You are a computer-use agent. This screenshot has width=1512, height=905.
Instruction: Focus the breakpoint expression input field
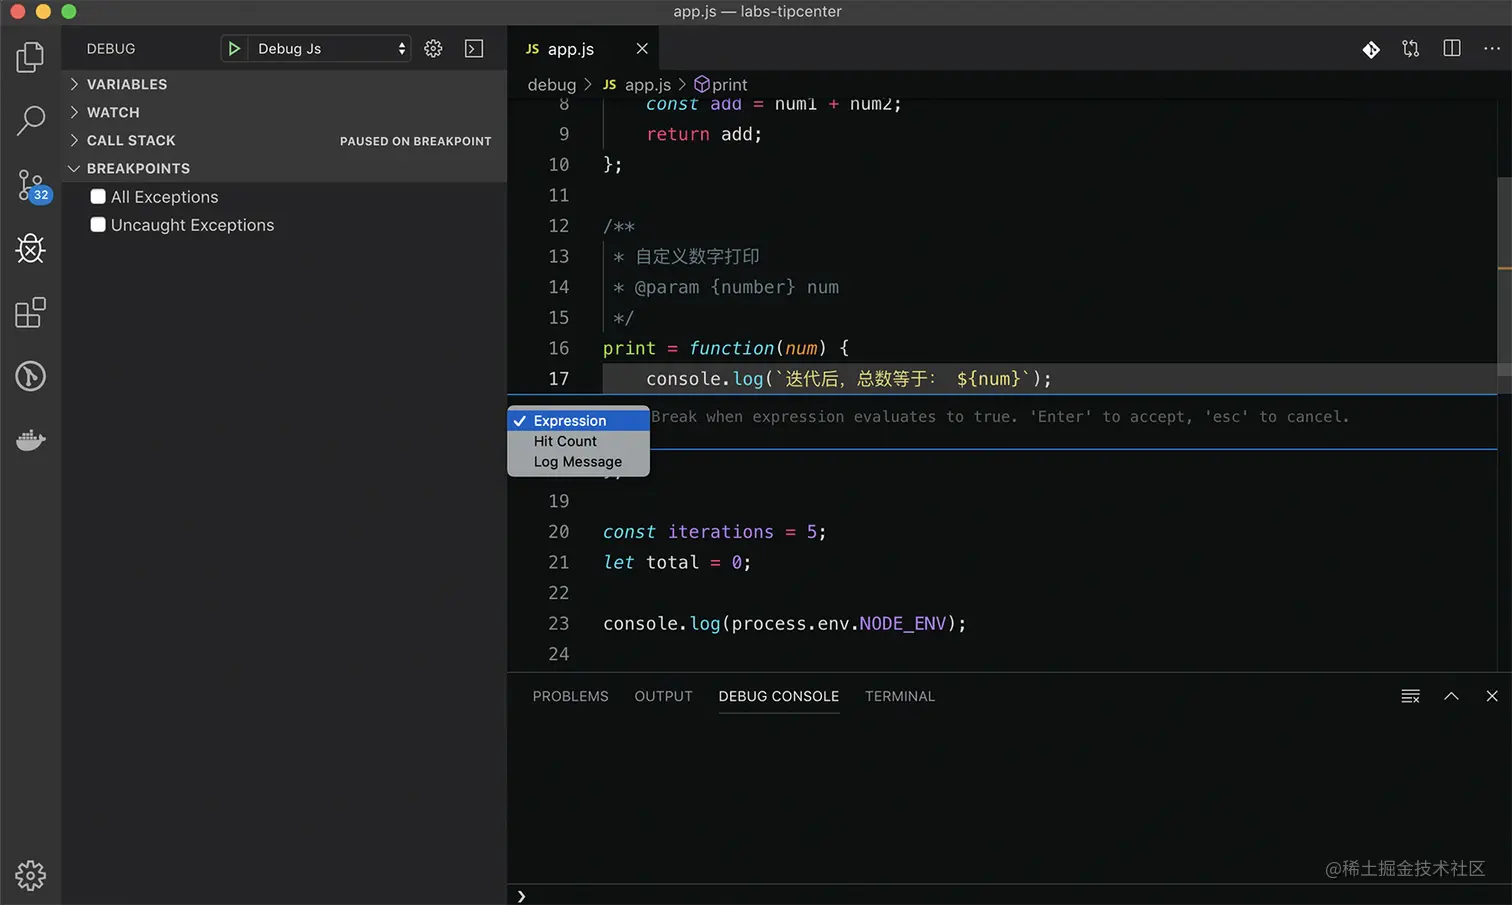1072,417
